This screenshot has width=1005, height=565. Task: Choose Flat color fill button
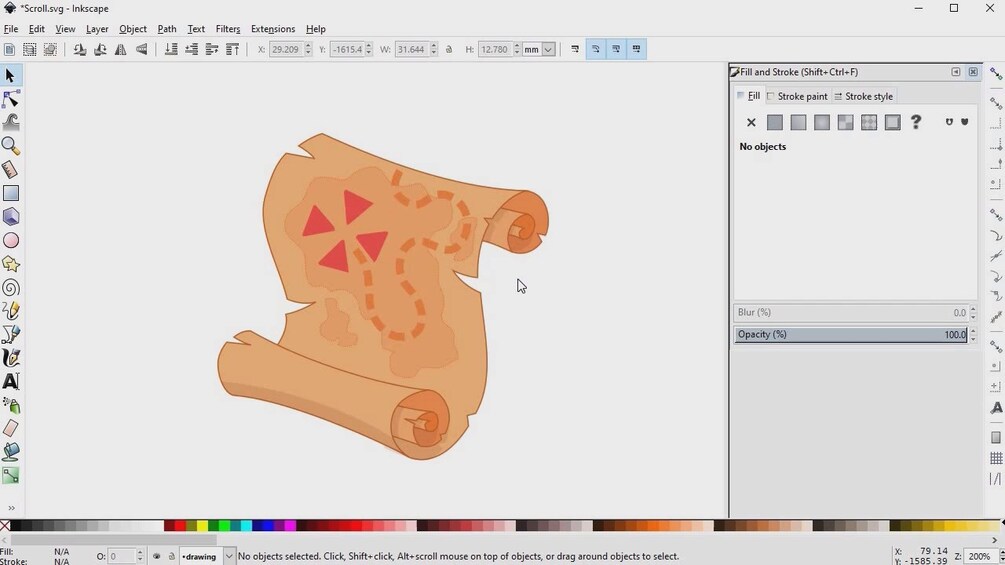775,122
